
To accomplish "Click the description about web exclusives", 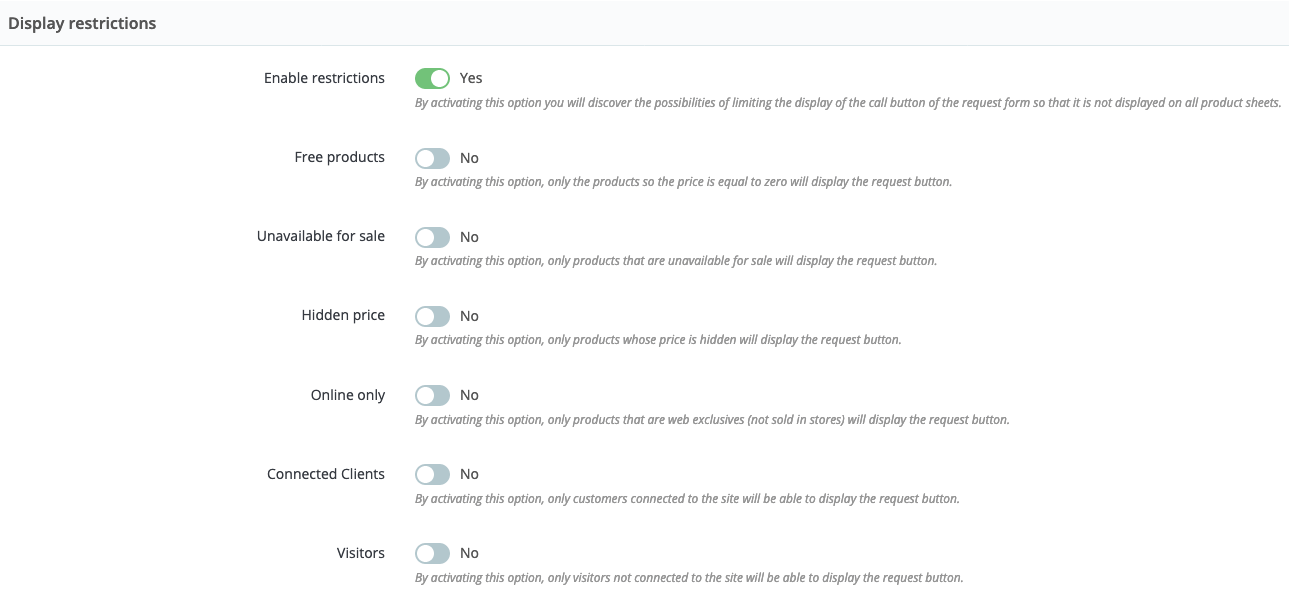I will tap(712, 420).
